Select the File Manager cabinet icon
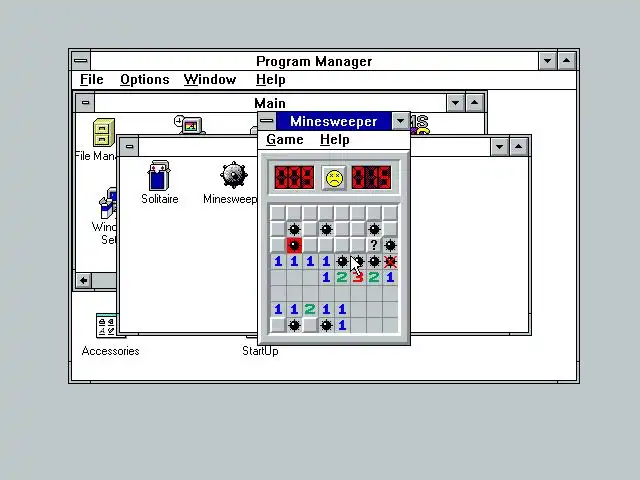 104,133
